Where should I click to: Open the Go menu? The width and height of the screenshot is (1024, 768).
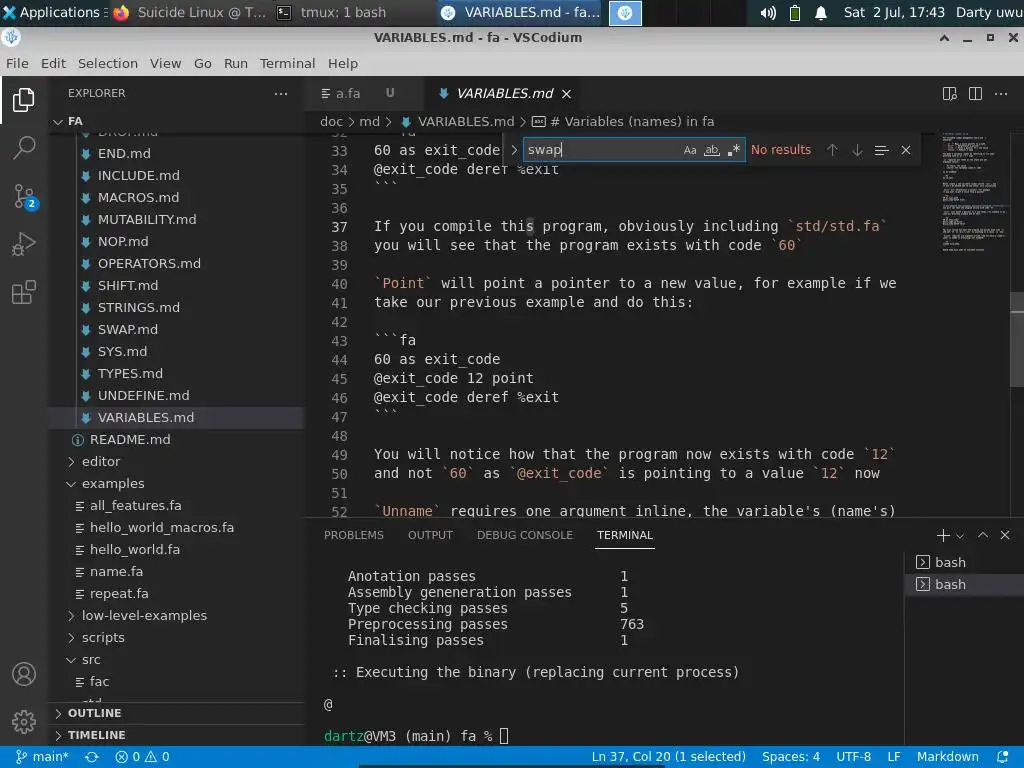[x=202, y=63]
